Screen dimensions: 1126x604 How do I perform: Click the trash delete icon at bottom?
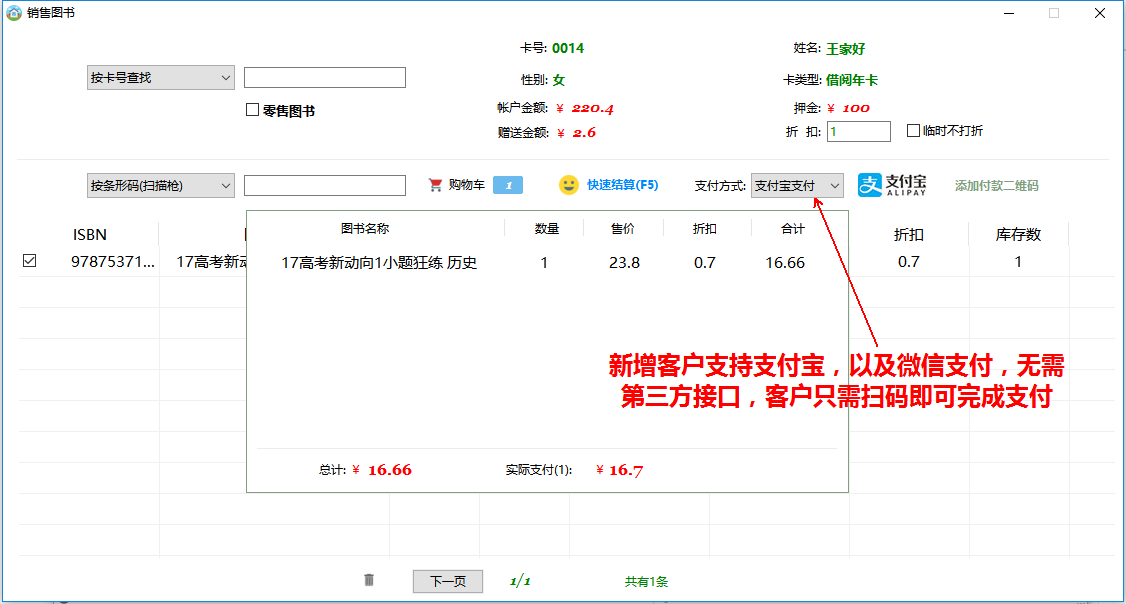pos(368,580)
